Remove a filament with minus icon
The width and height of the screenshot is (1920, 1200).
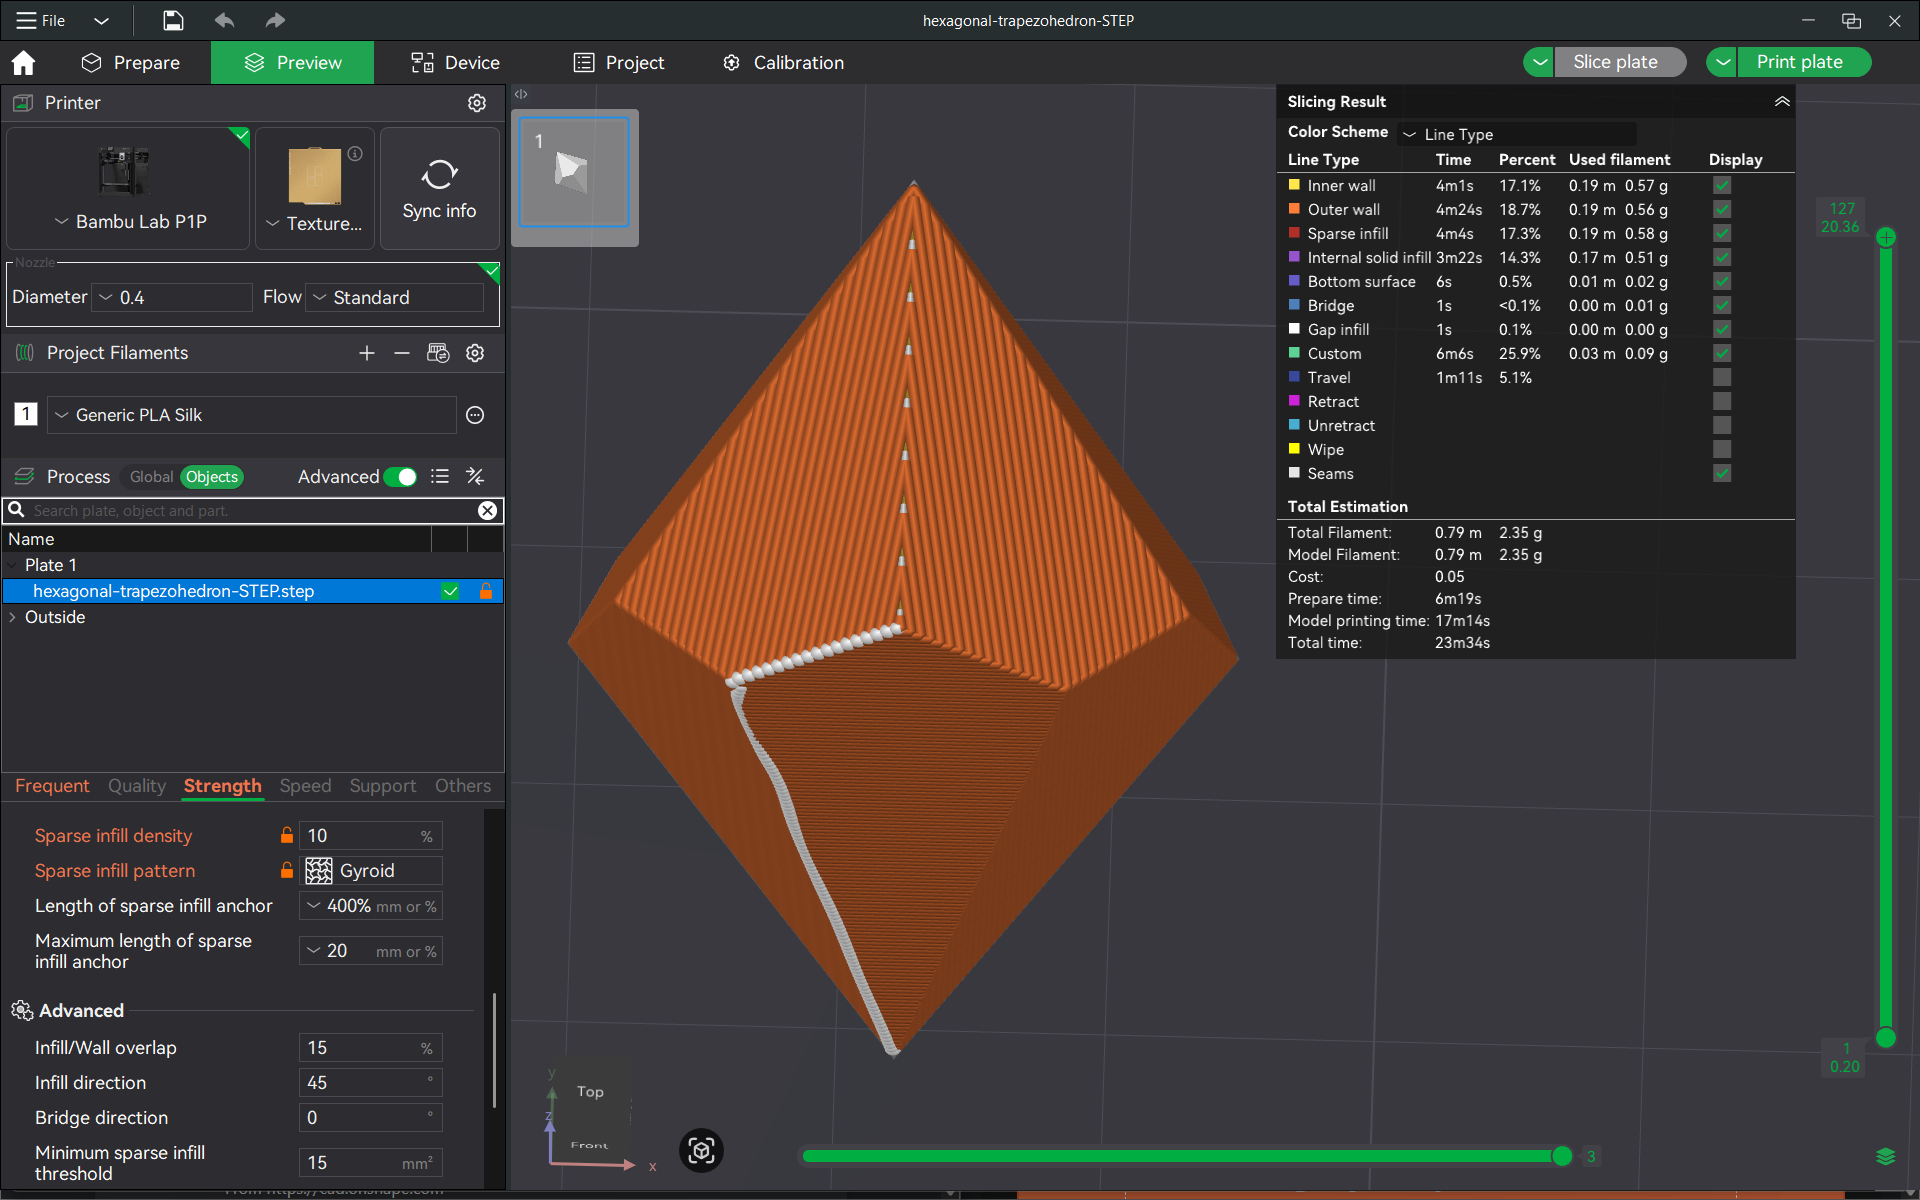pyautogui.click(x=402, y=353)
